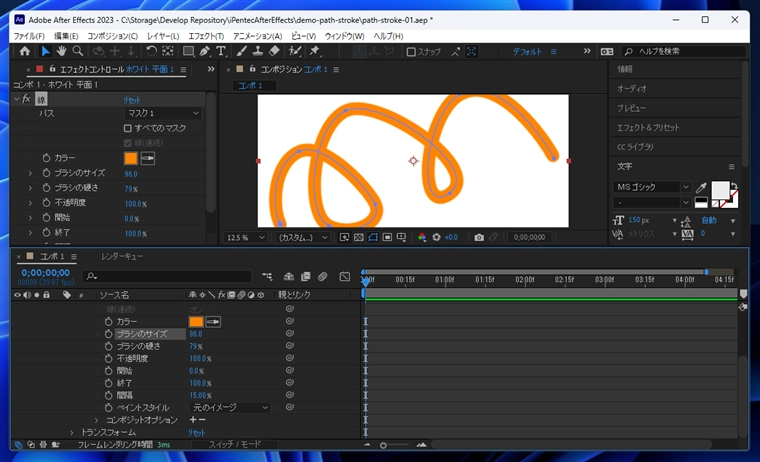Toggle stopwatch for 不透明度 in timeline
The width and height of the screenshot is (760, 462).
[108, 358]
